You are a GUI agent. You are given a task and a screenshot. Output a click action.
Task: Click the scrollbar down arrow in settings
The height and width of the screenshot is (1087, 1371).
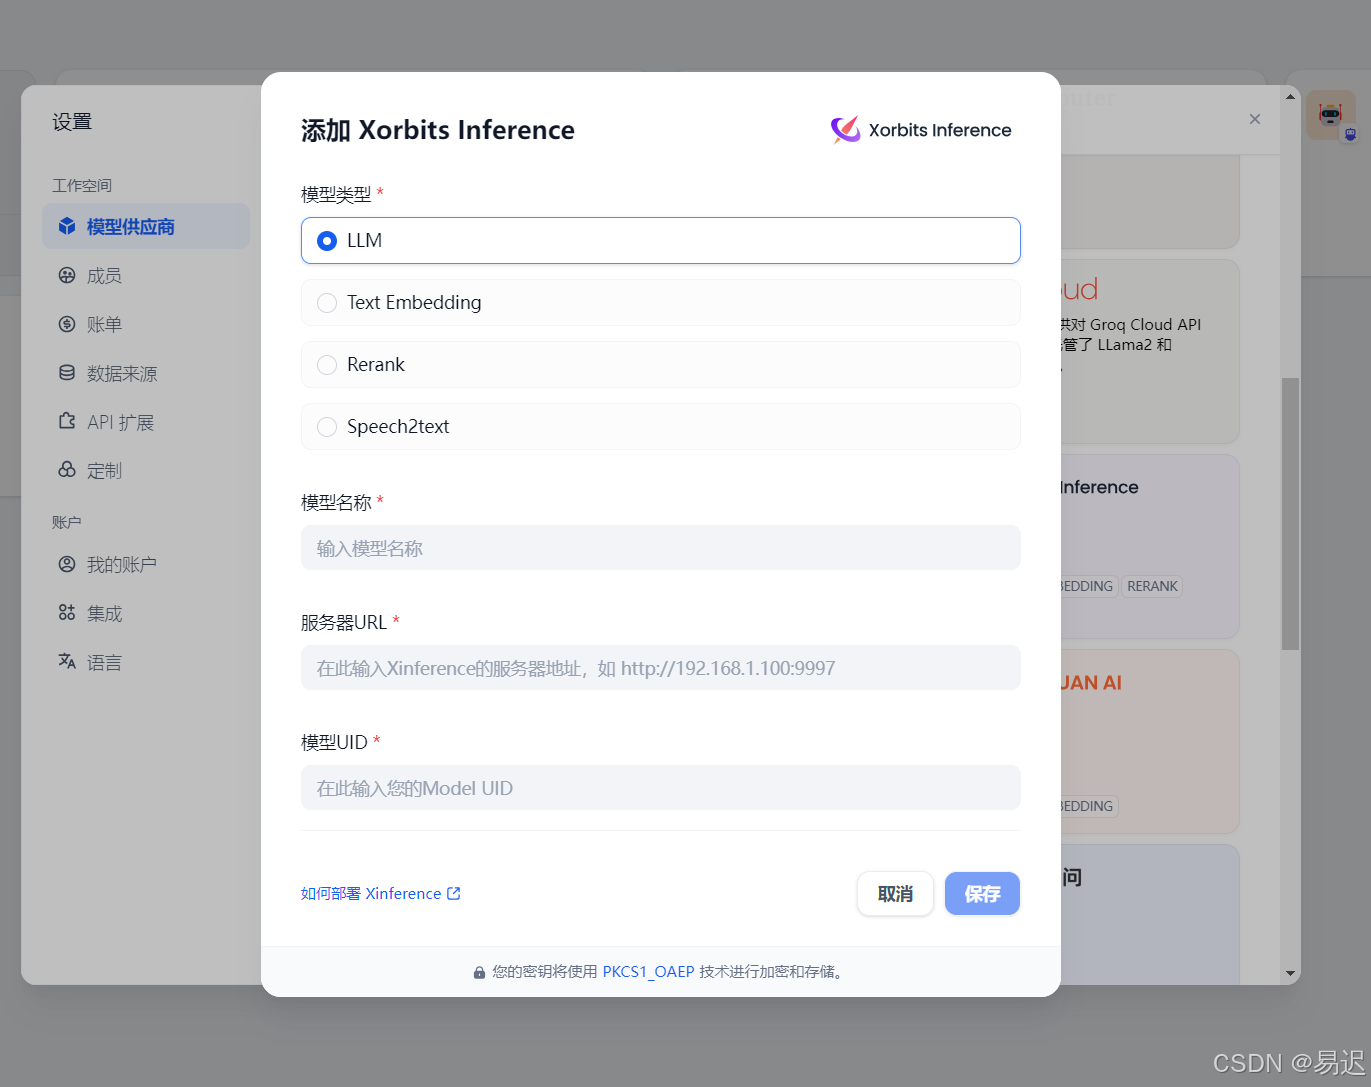click(1290, 973)
